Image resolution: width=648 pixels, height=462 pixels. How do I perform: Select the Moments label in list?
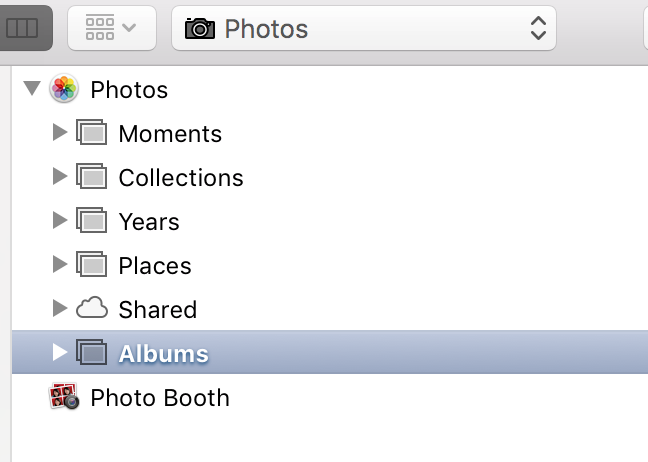coord(170,133)
